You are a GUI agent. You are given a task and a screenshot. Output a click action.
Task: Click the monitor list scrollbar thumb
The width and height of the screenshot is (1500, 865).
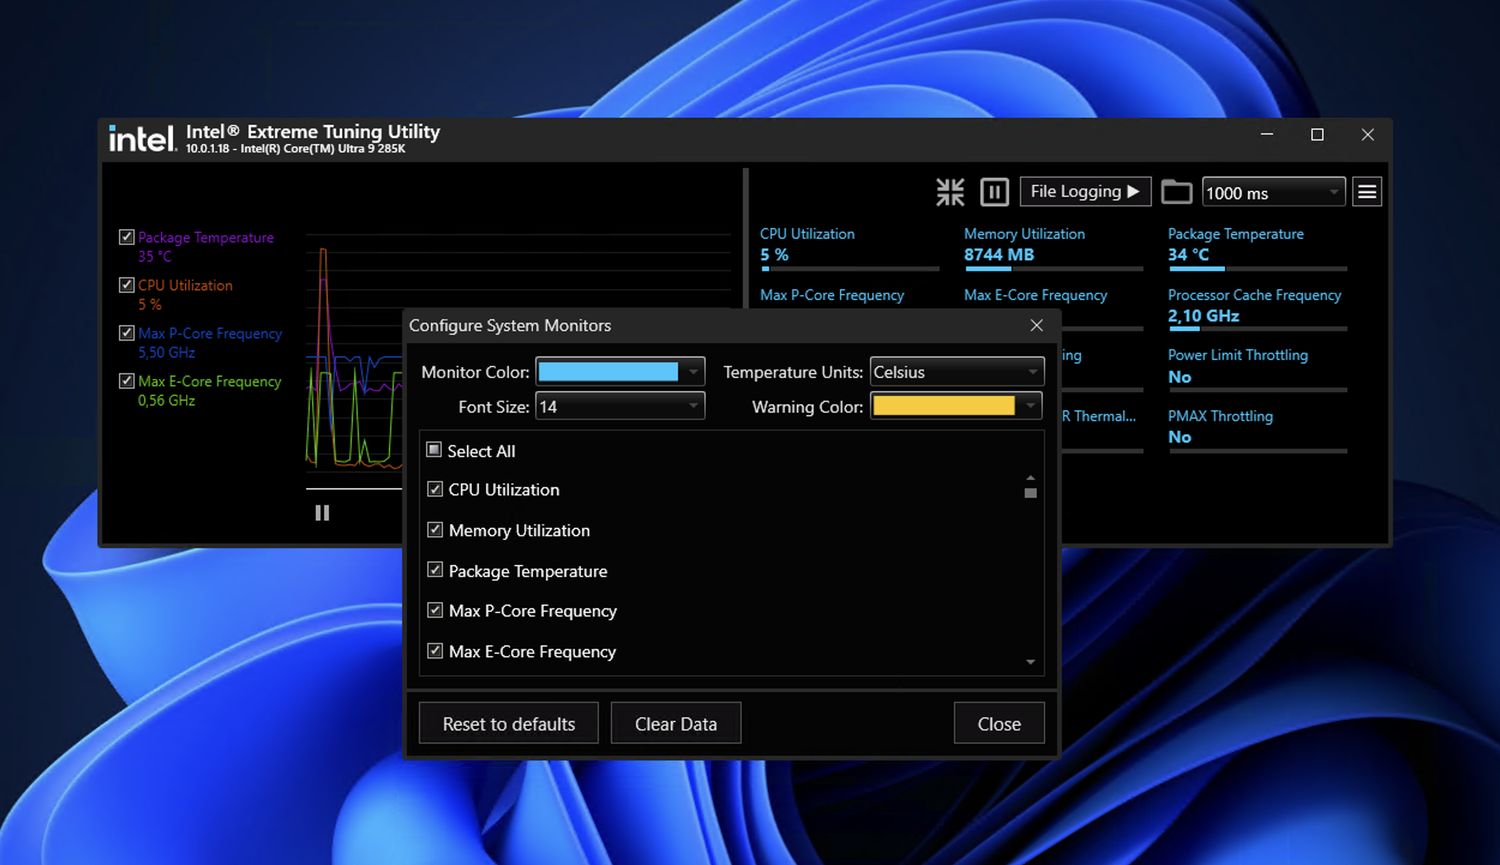pyautogui.click(x=1031, y=493)
